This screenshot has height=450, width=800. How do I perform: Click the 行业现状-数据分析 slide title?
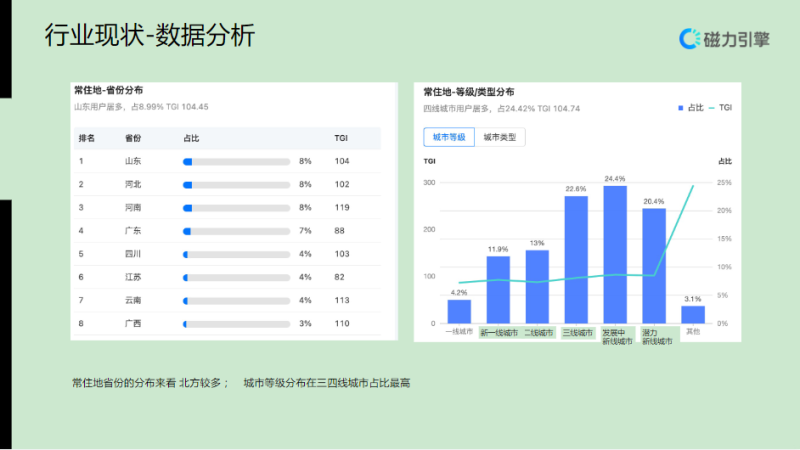click(x=150, y=36)
